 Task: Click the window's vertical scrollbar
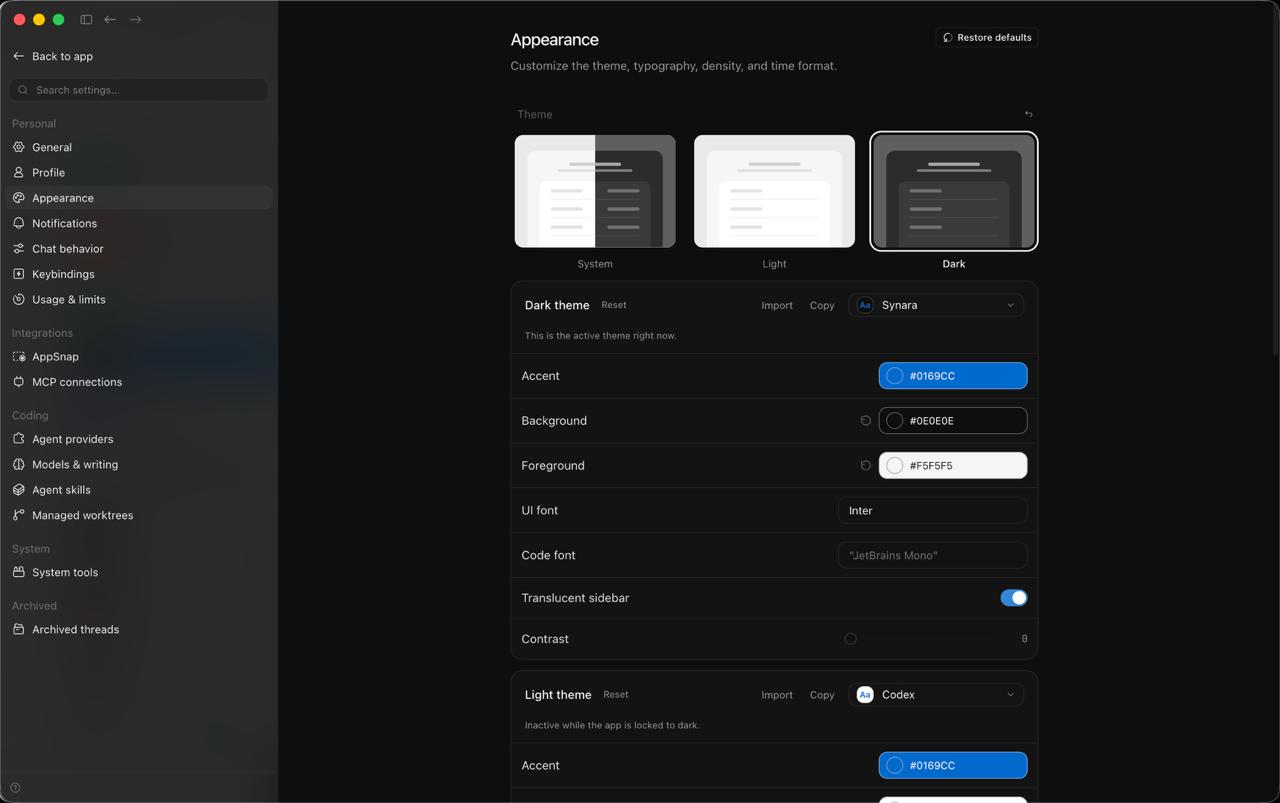(x=1275, y=180)
